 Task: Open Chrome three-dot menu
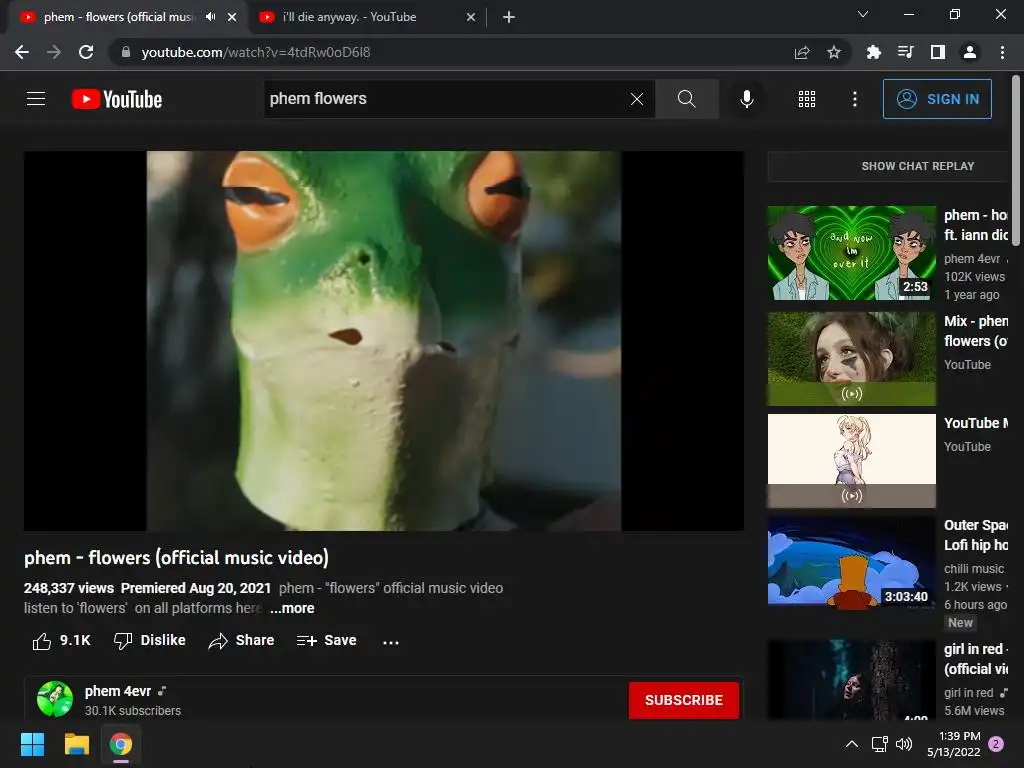click(x=1002, y=52)
